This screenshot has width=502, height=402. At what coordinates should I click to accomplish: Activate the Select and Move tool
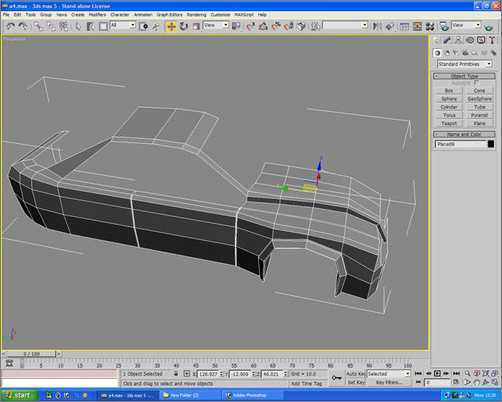tap(171, 26)
